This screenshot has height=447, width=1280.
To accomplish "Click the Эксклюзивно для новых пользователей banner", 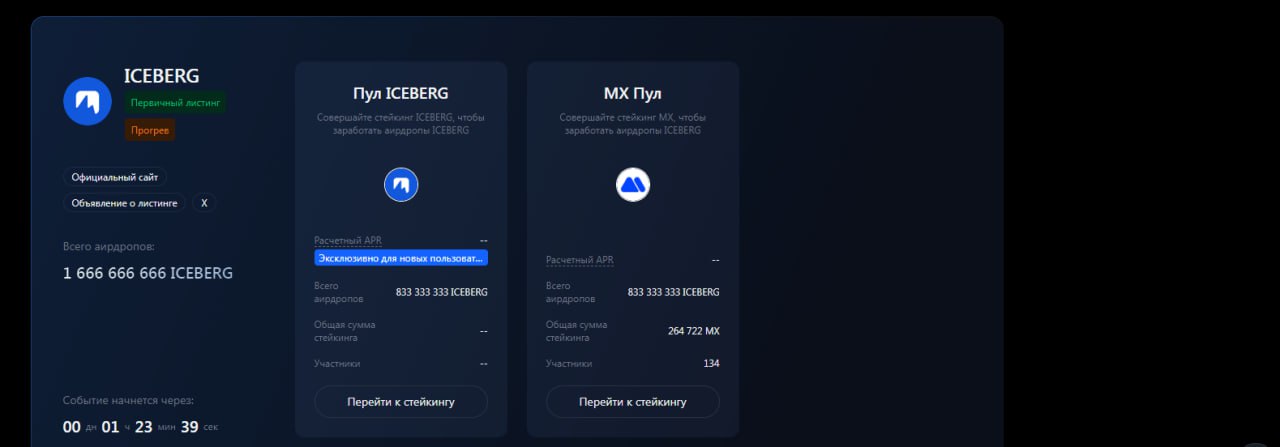I will click(401, 258).
